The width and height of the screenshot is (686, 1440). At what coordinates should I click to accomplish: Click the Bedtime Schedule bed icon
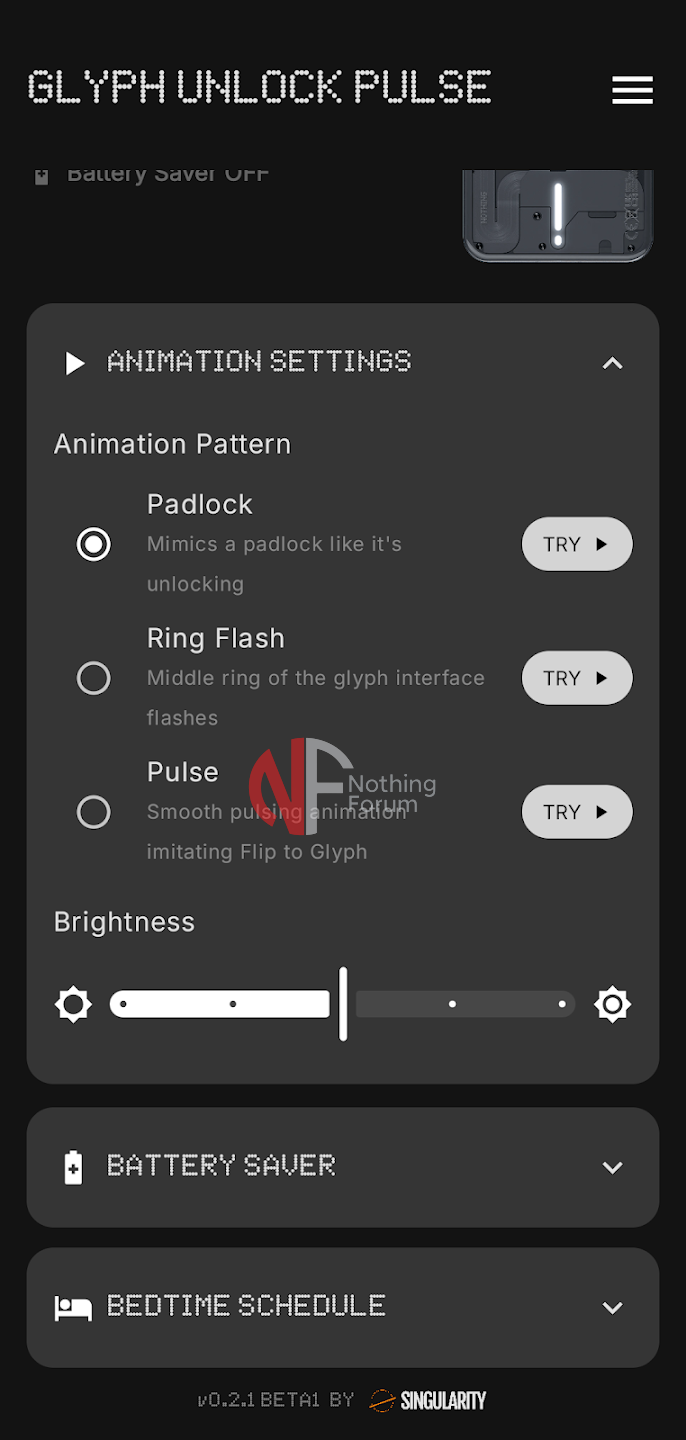click(x=73, y=1307)
